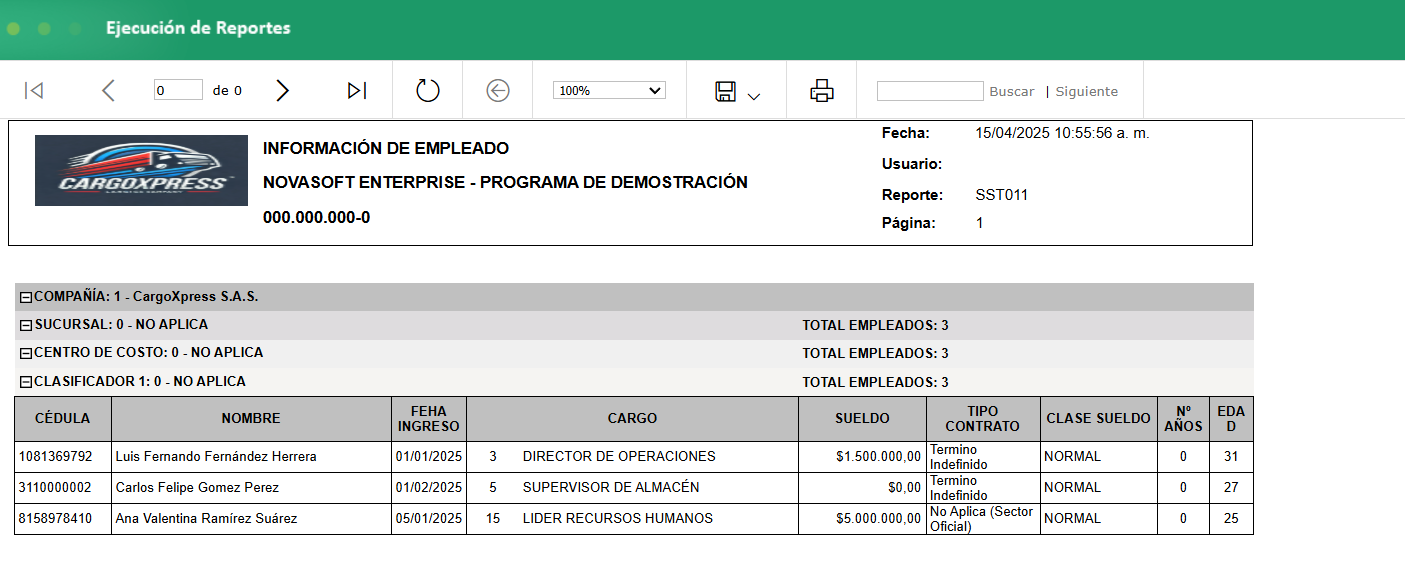Click entry date 05/01/2025
This screenshot has width=1405, height=586.
(429, 518)
